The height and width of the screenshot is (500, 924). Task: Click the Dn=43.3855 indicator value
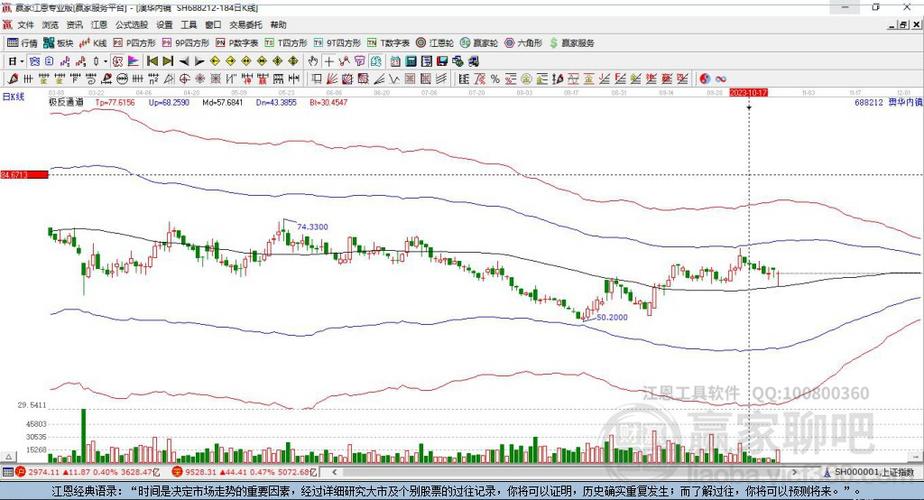[276, 102]
